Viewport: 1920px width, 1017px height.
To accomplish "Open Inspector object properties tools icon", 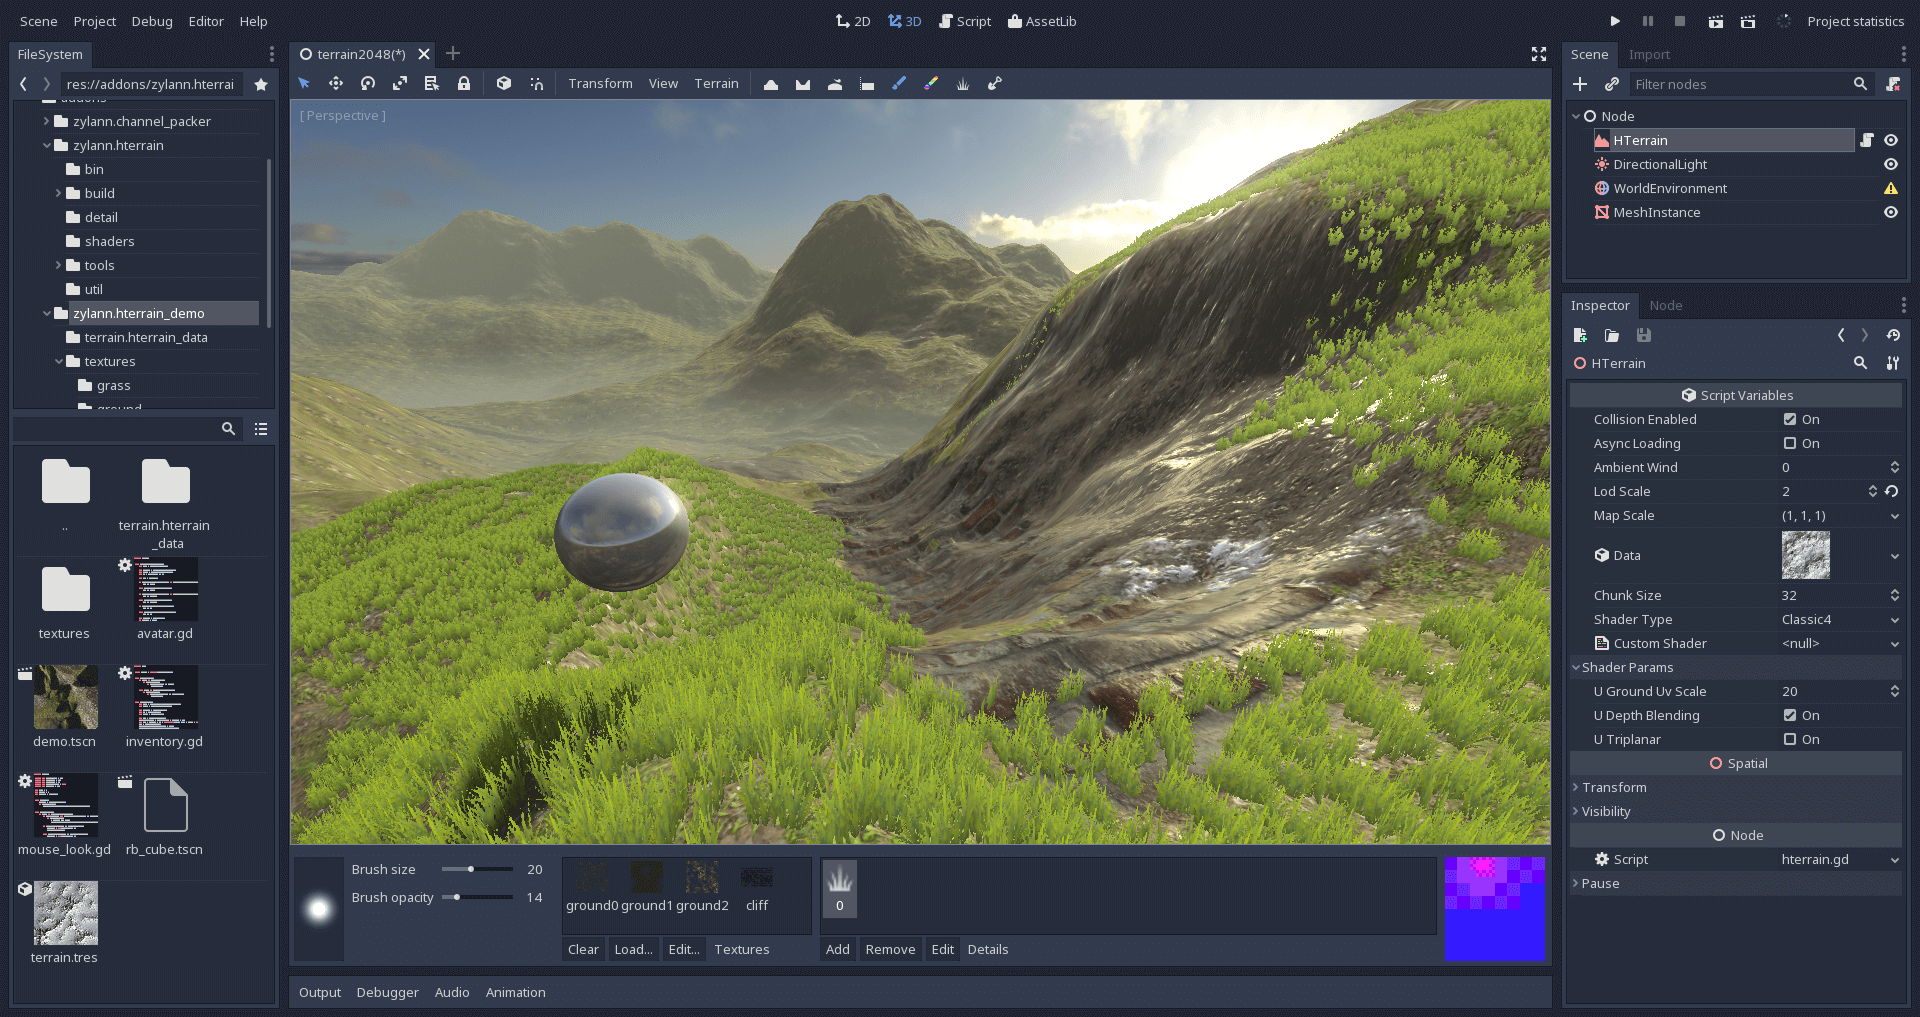I will (x=1893, y=363).
